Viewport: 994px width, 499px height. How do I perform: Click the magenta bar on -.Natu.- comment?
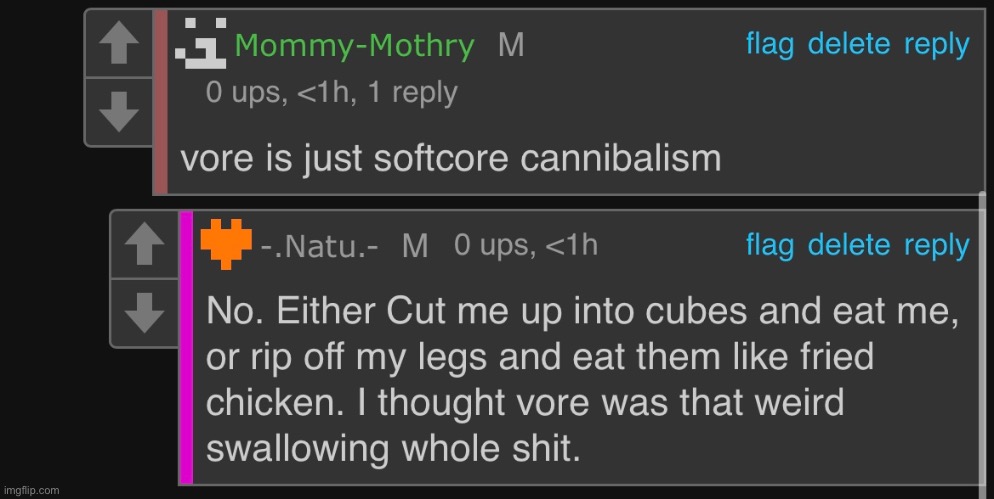click(x=186, y=347)
